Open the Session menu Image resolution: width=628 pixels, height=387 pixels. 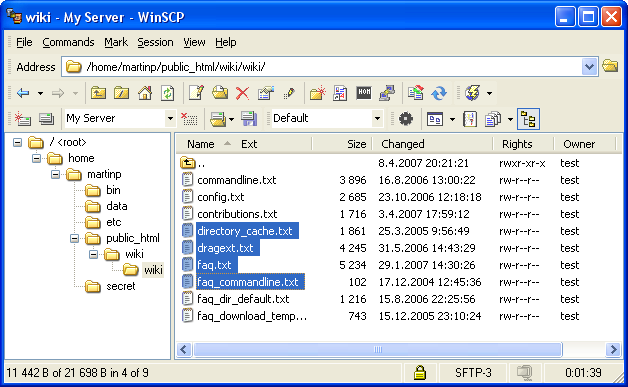(x=155, y=42)
